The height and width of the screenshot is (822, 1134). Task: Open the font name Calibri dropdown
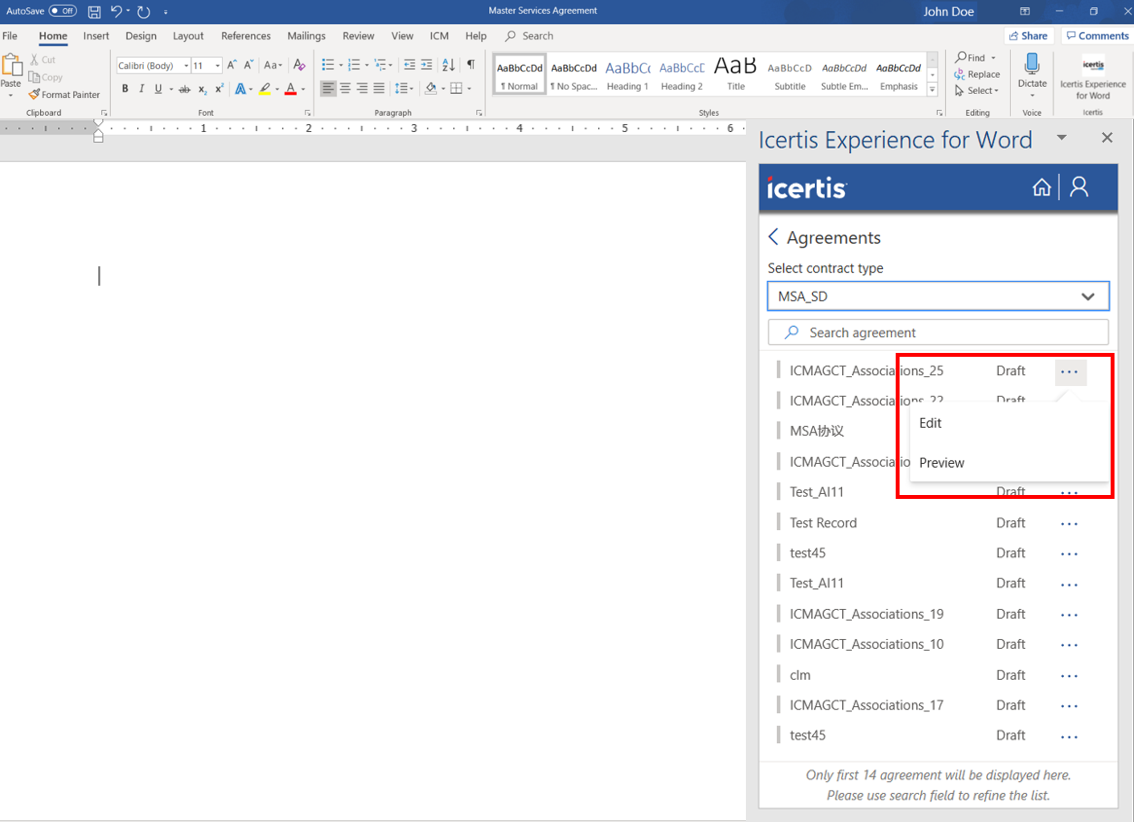pyautogui.click(x=186, y=66)
